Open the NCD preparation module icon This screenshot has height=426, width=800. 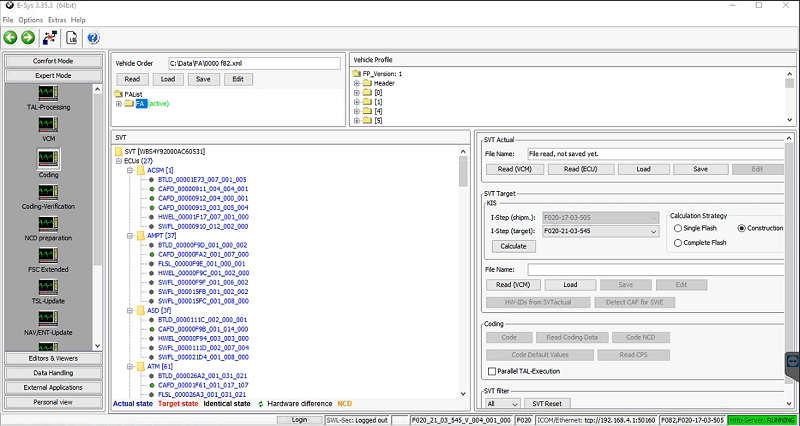48,223
